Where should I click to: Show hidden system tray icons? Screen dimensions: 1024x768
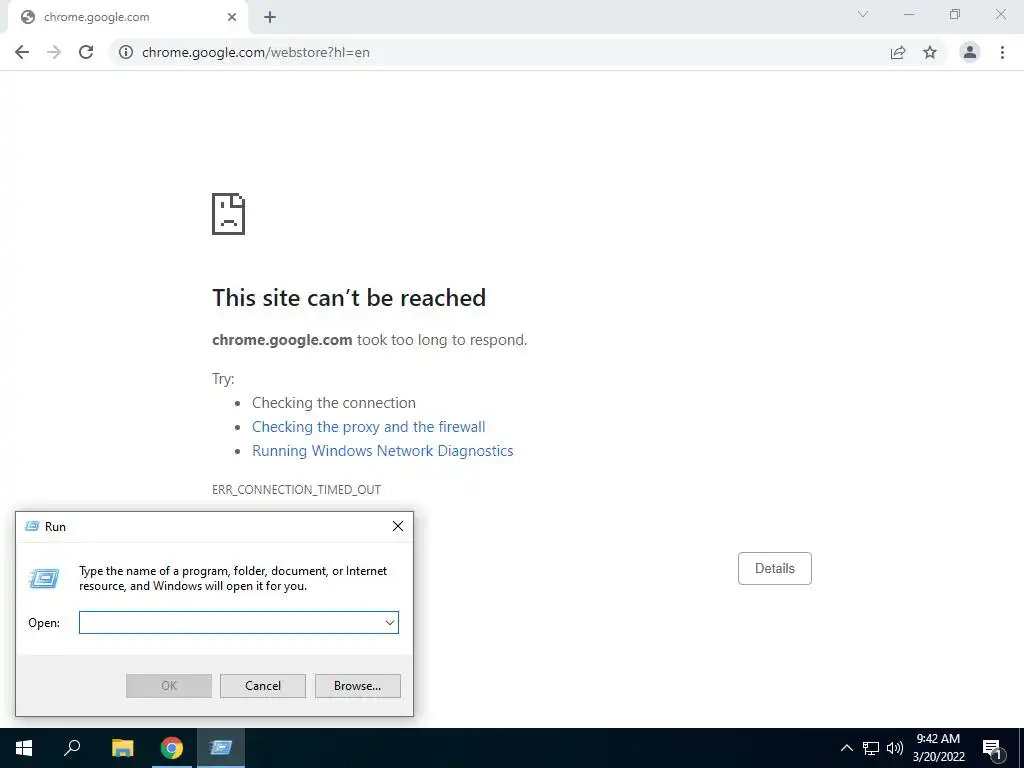(x=846, y=748)
